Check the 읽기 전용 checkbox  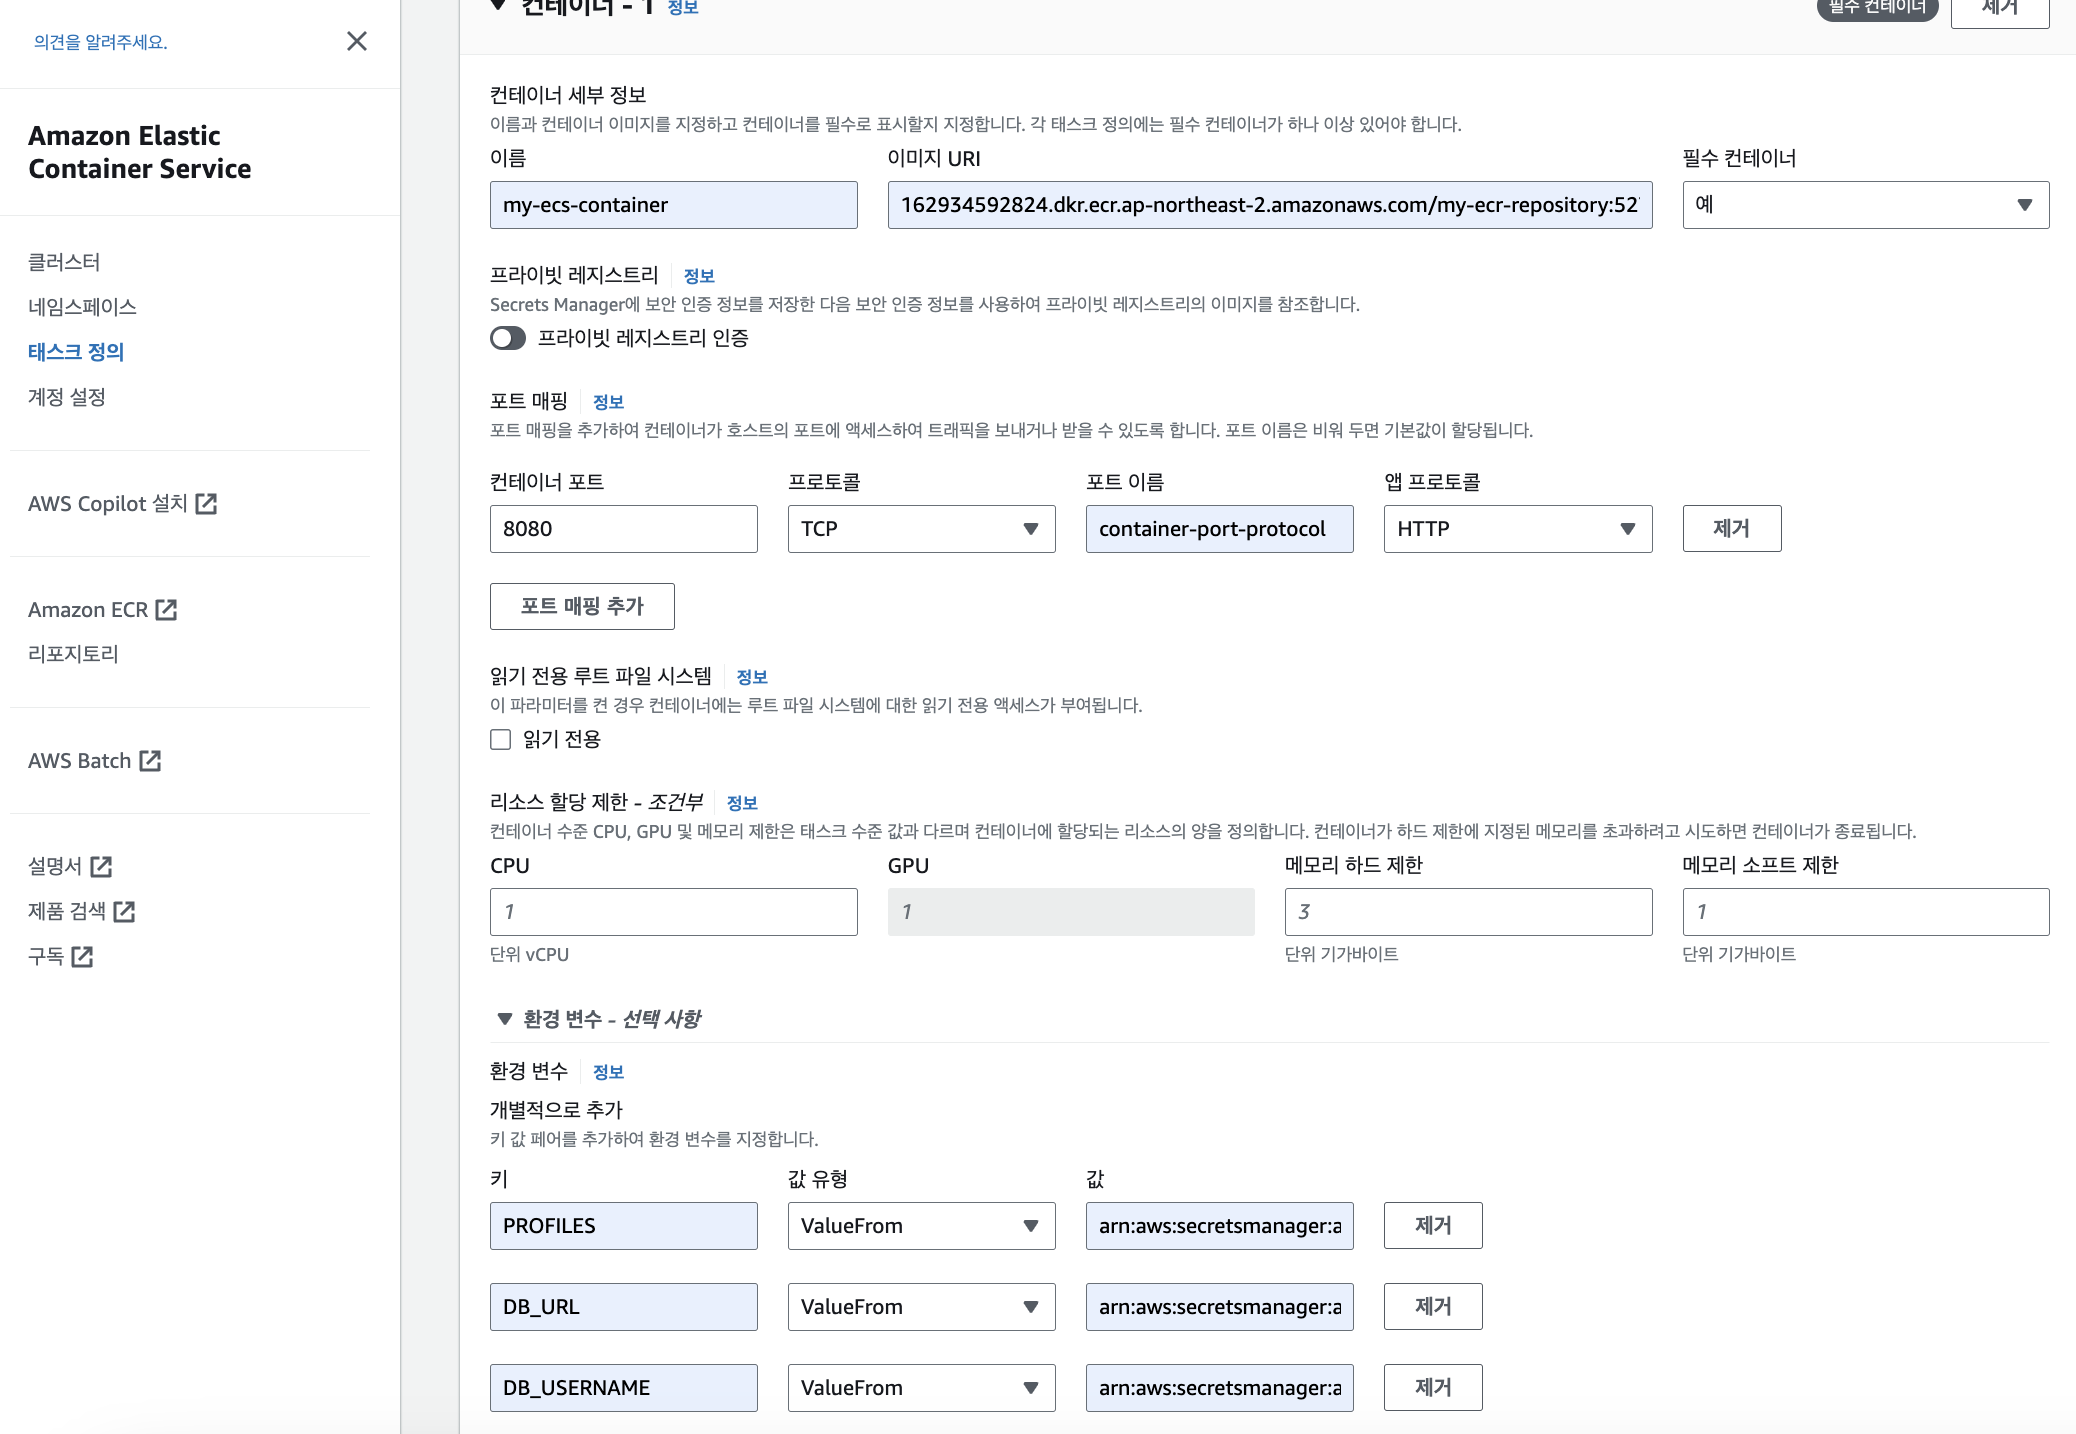501,739
